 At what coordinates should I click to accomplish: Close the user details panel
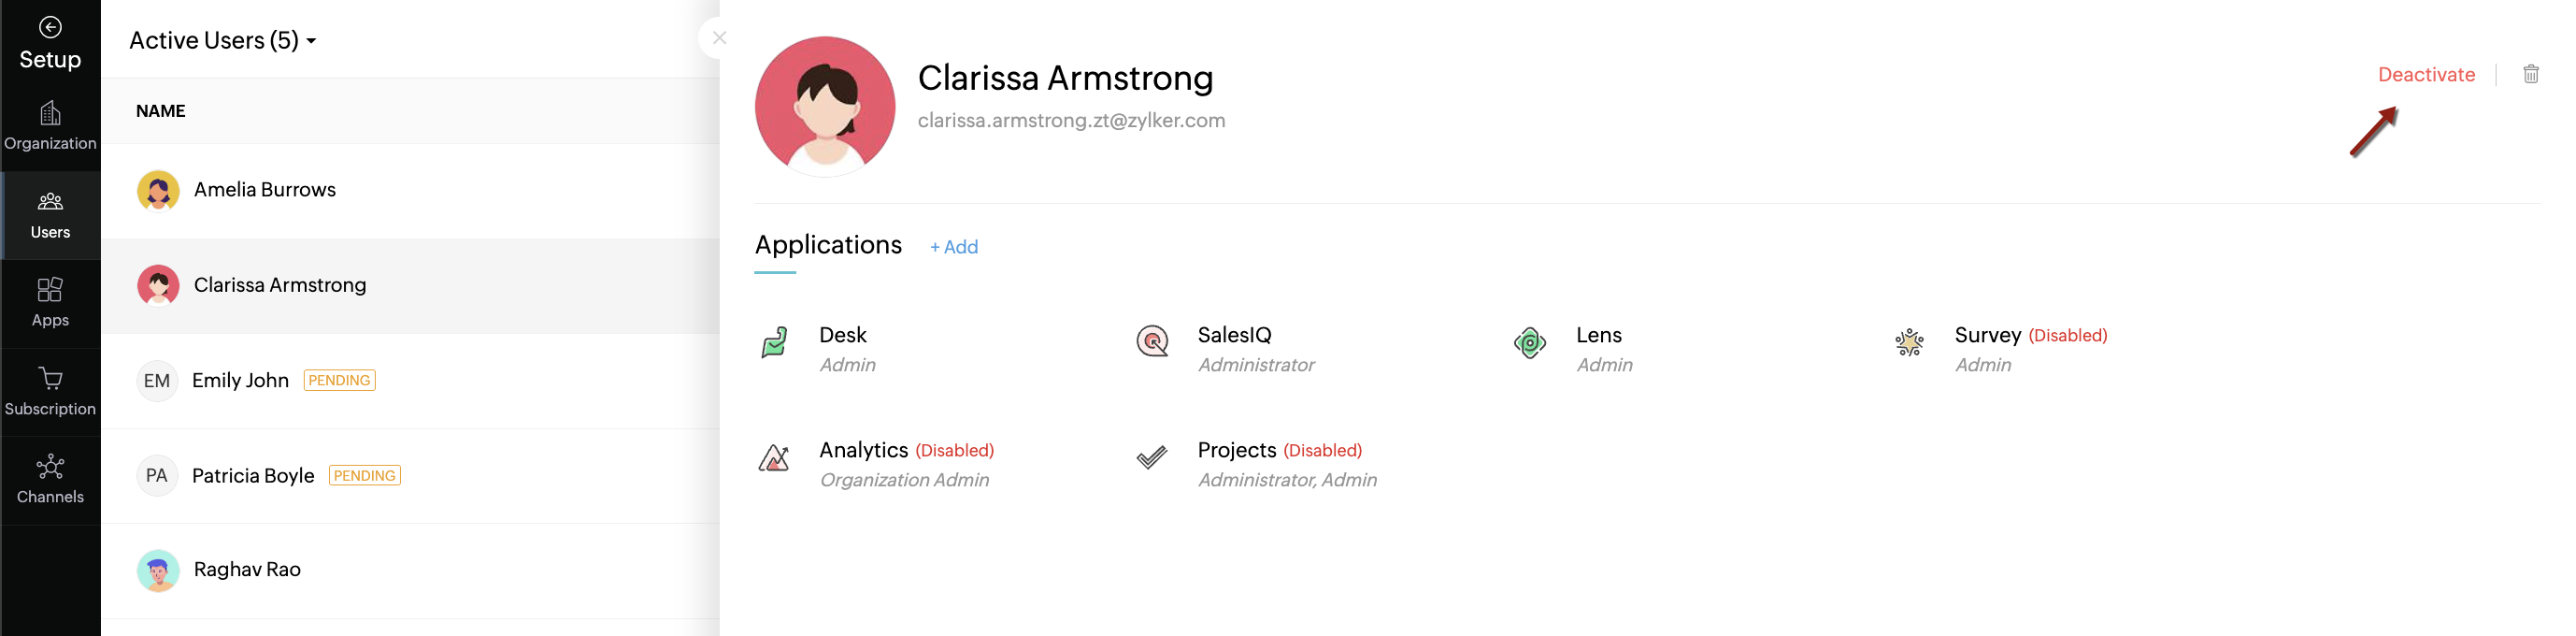(x=719, y=38)
